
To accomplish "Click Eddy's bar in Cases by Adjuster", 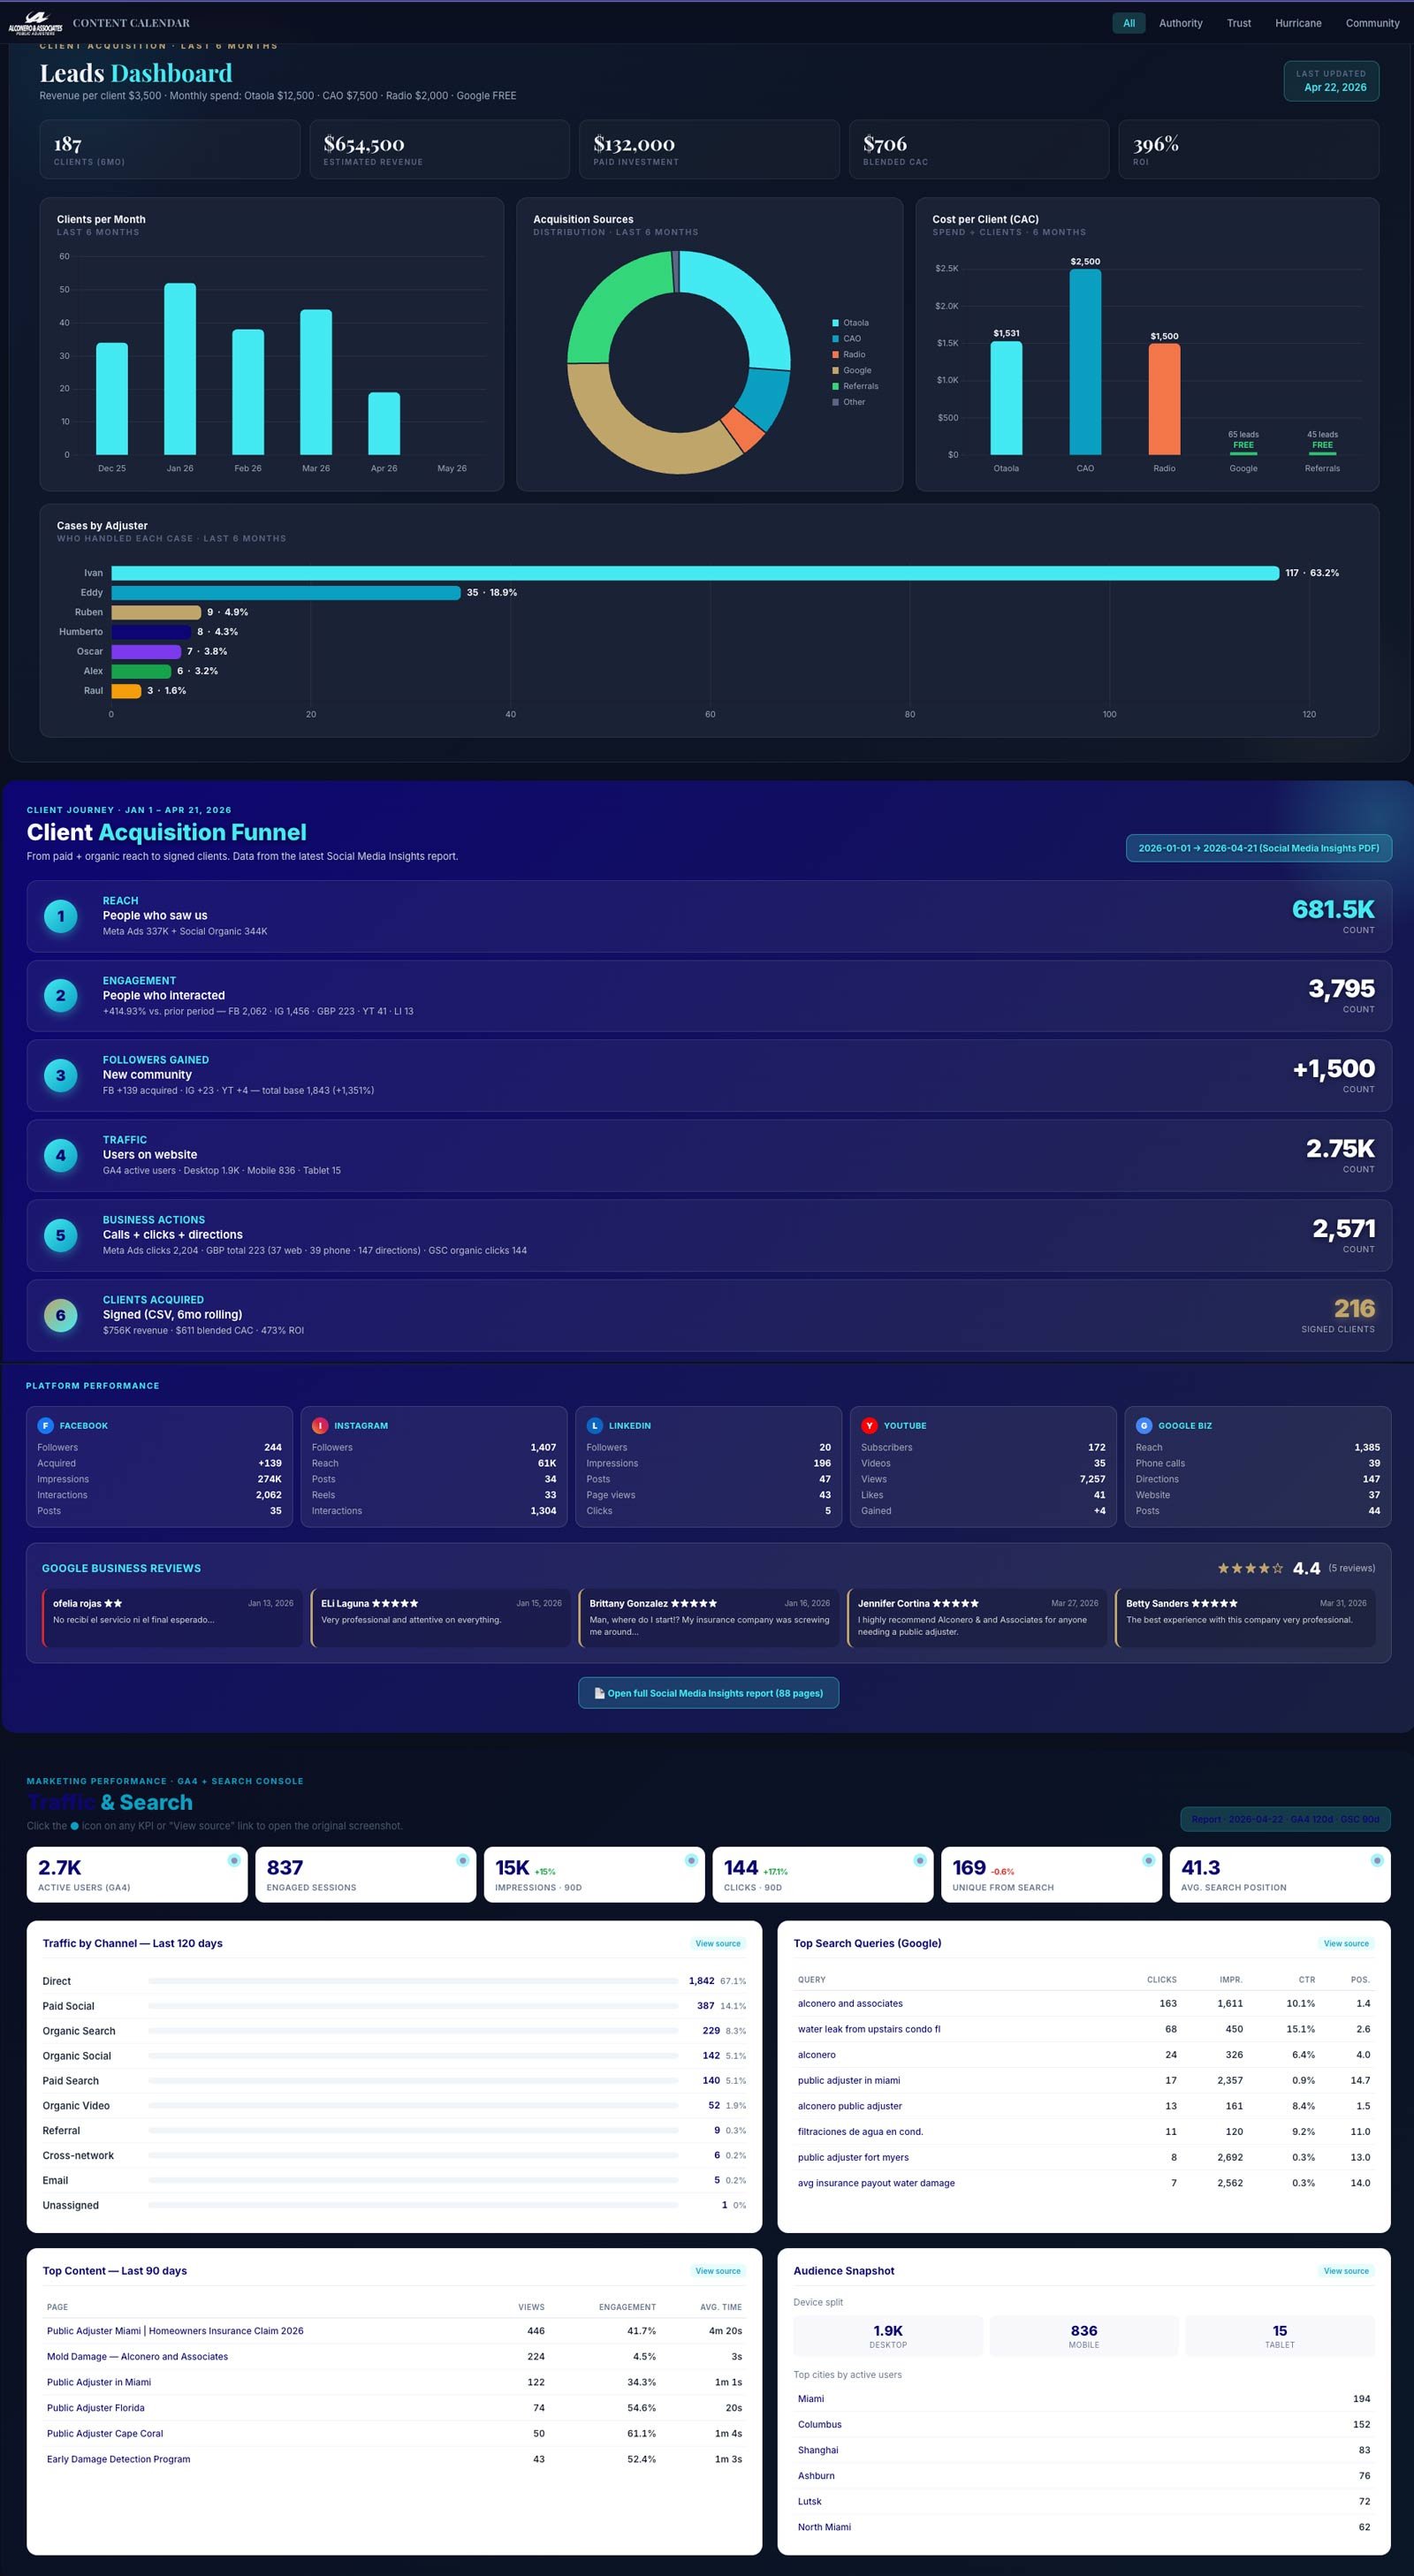I will pos(286,593).
